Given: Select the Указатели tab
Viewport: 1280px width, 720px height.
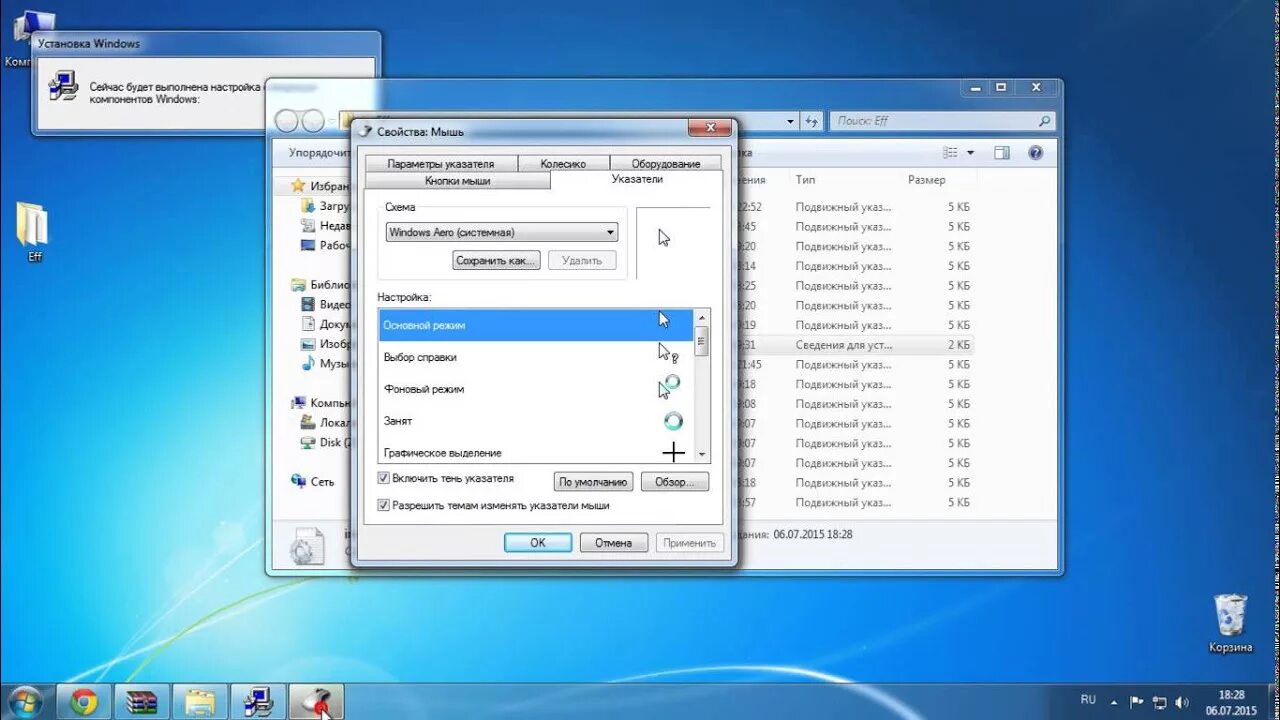Looking at the screenshot, I should (637, 179).
